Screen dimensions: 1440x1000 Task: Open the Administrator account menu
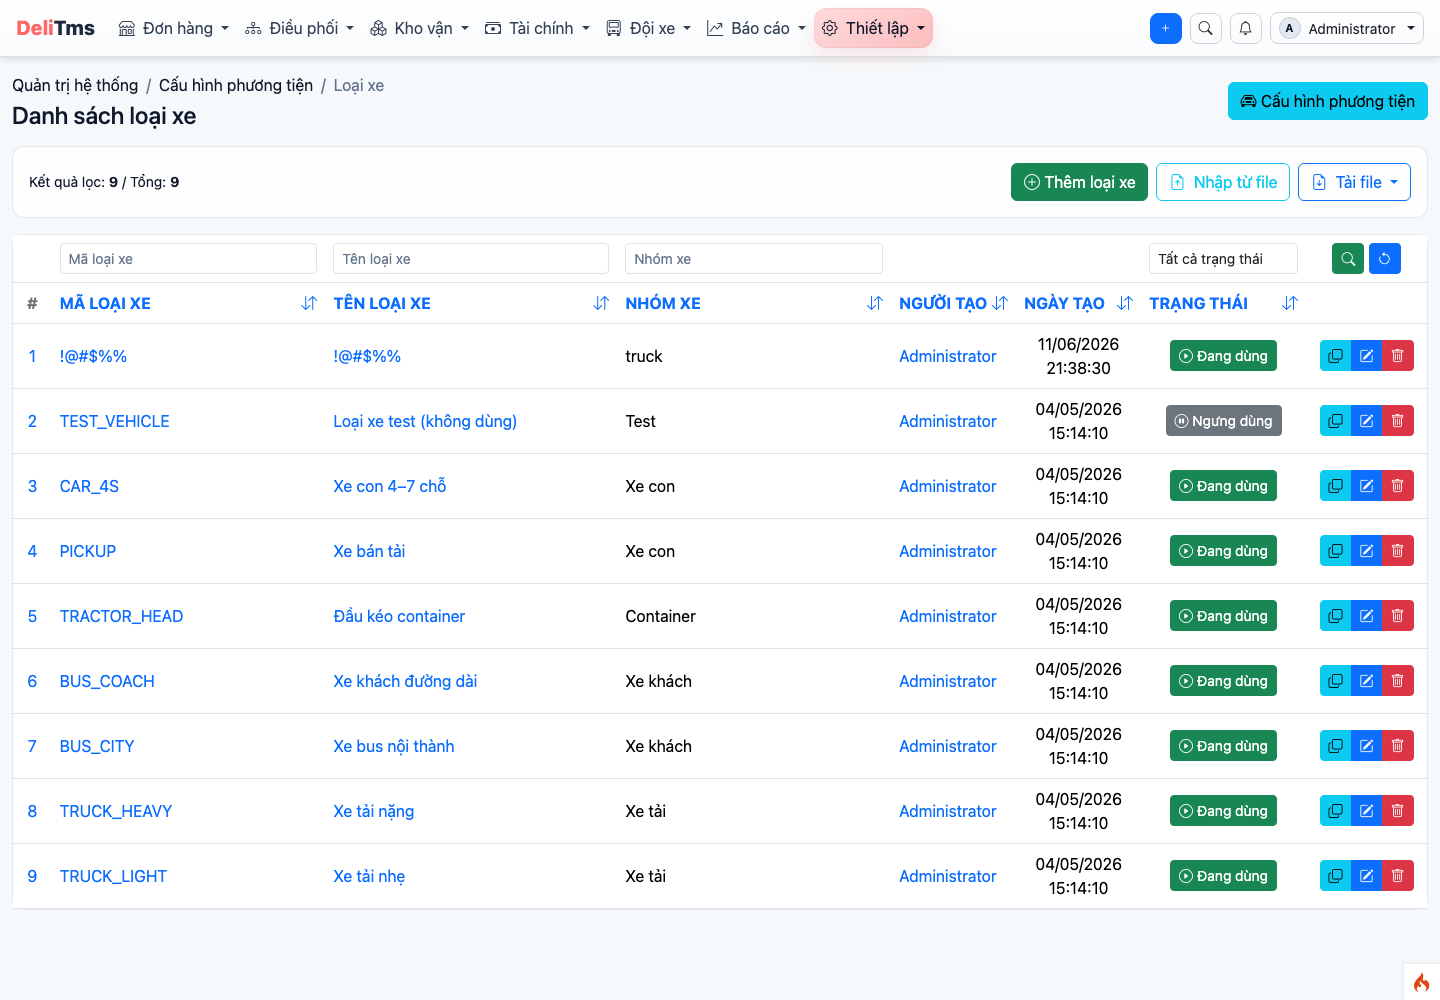point(1347,28)
